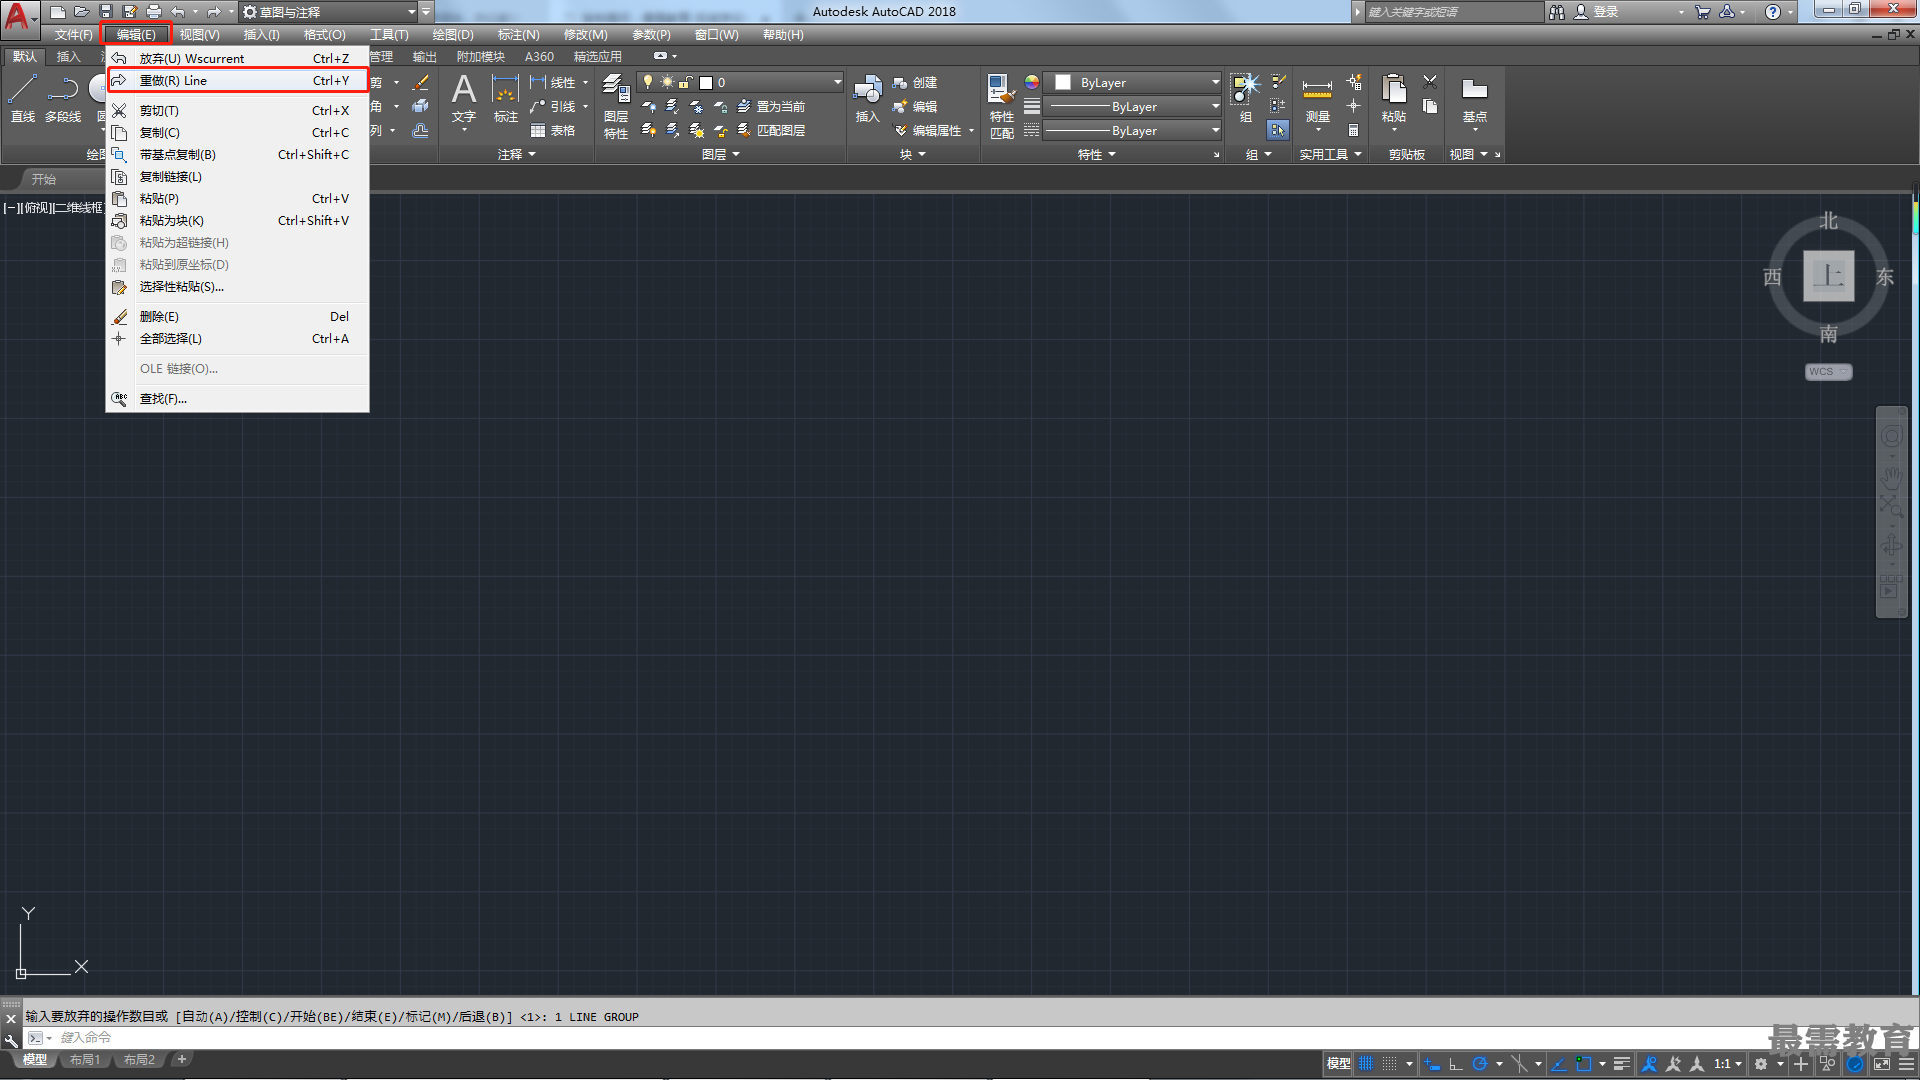Open the Quick Calculator icon
Screen dimensions: 1920x1080
point(1353,131)
